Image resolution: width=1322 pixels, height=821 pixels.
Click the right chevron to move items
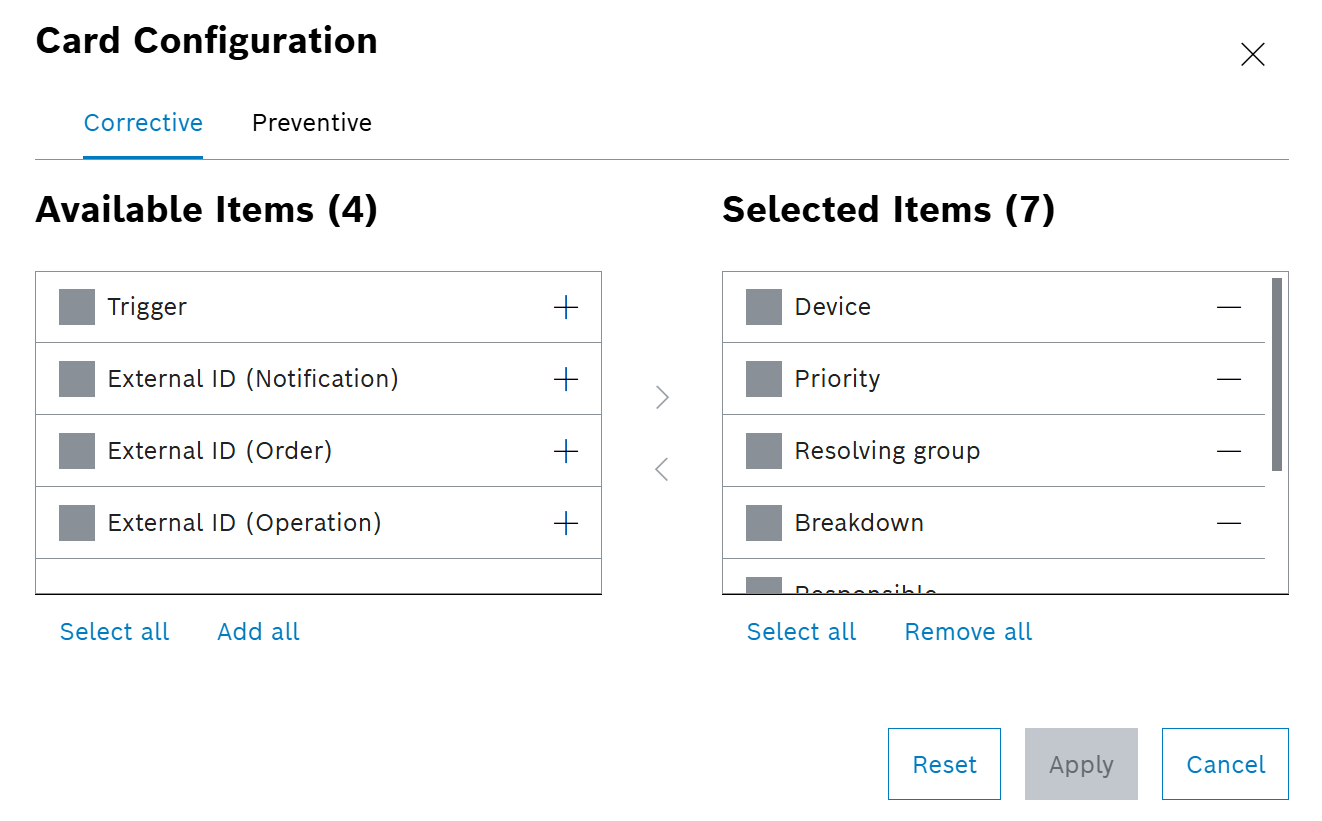[x=662, y=397]
